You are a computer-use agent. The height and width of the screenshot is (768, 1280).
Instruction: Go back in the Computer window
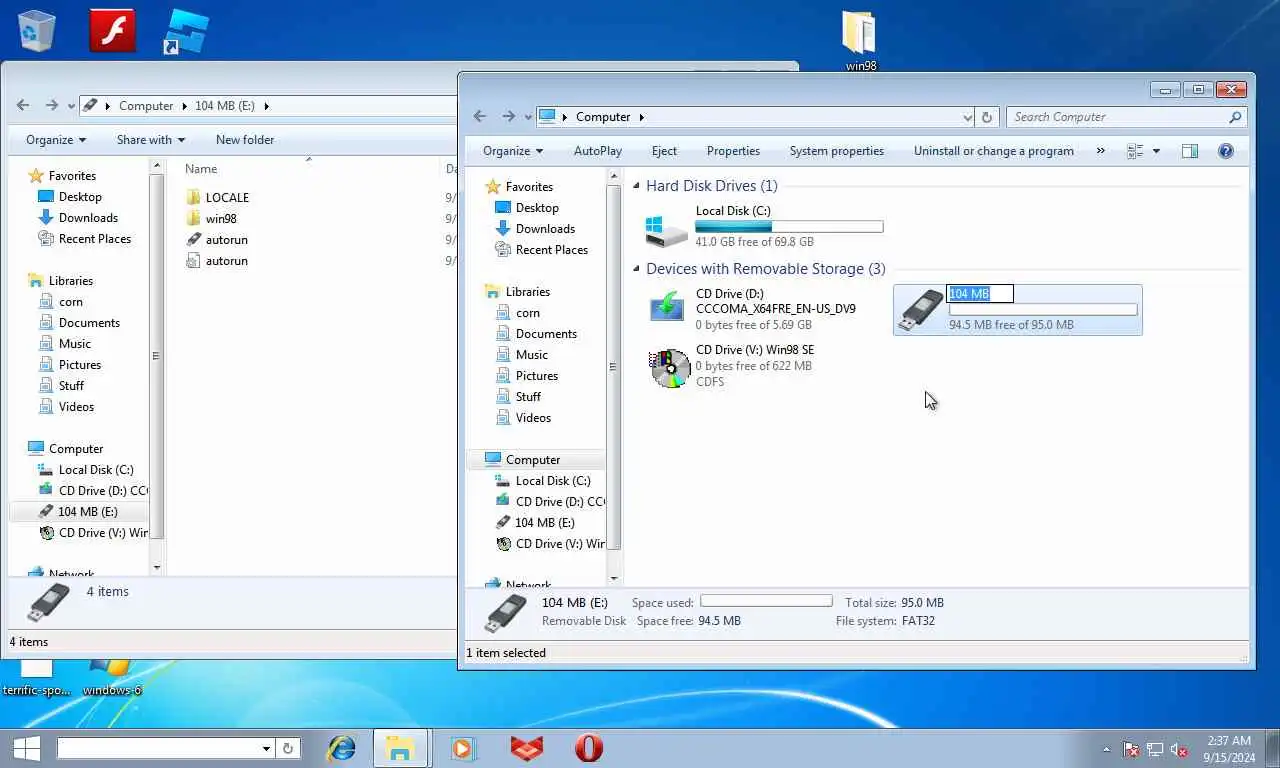480,117
